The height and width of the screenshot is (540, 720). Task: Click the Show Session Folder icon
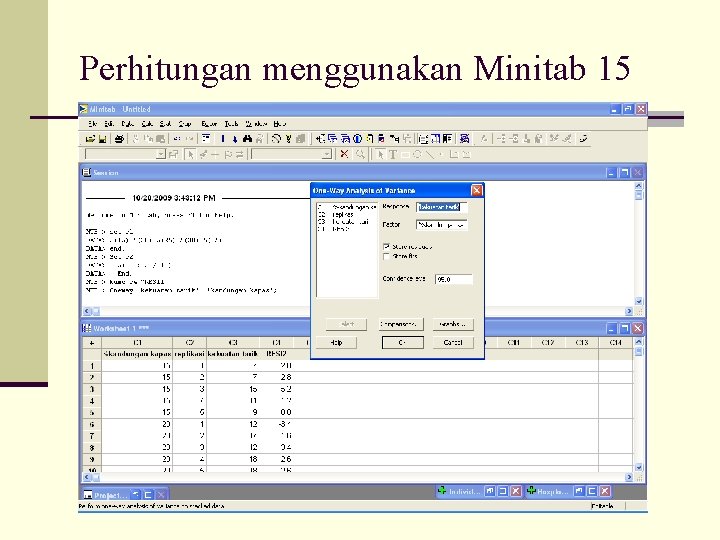click(321, 139)
